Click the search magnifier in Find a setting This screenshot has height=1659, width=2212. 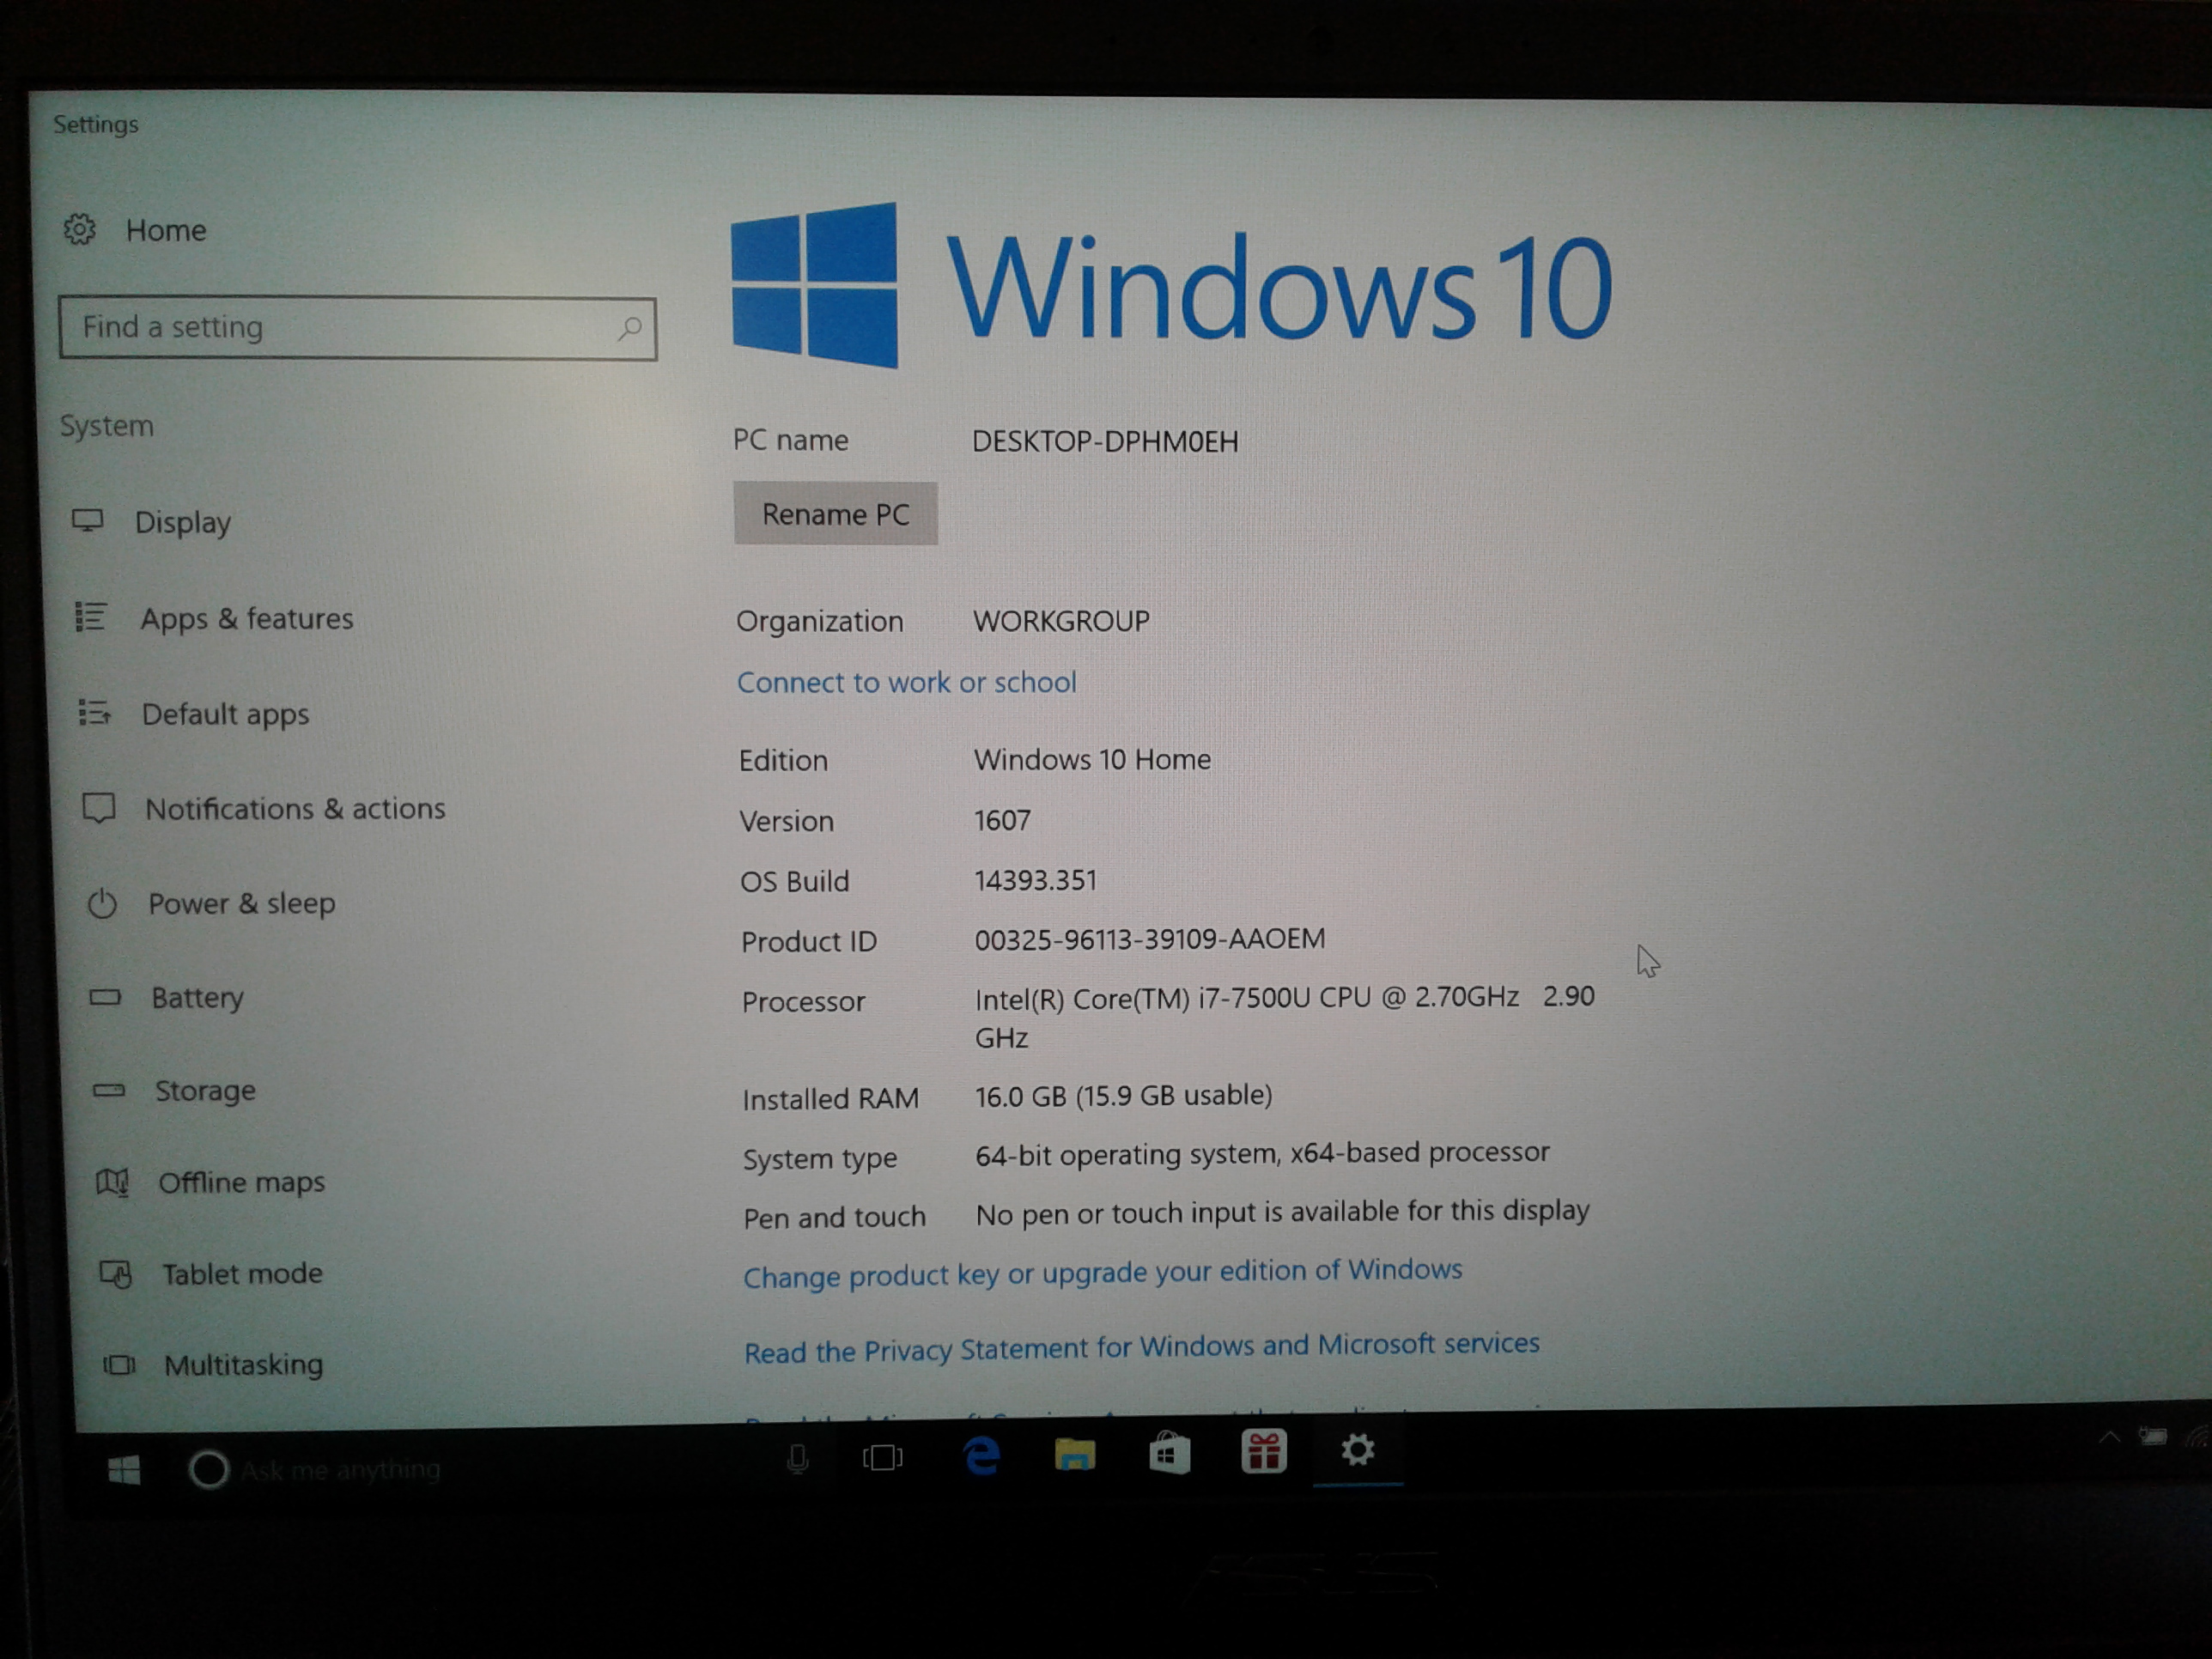point(629,328)
